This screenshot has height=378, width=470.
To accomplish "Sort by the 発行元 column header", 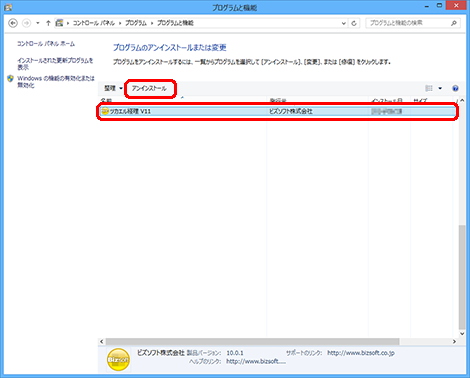I will point(278,100).
